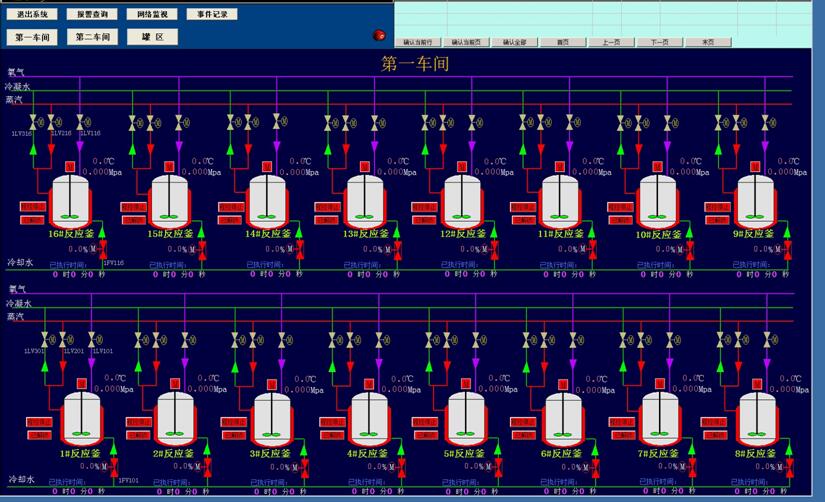Click upper red status button beside reactor 16#
This screenshot has height=502, width=825.
click(33, 206)
